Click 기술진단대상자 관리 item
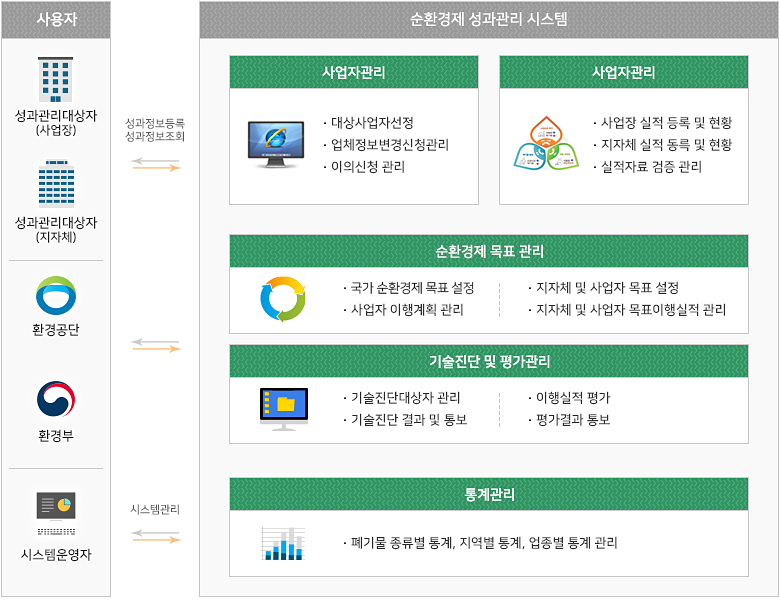 (x=405, y=398)
